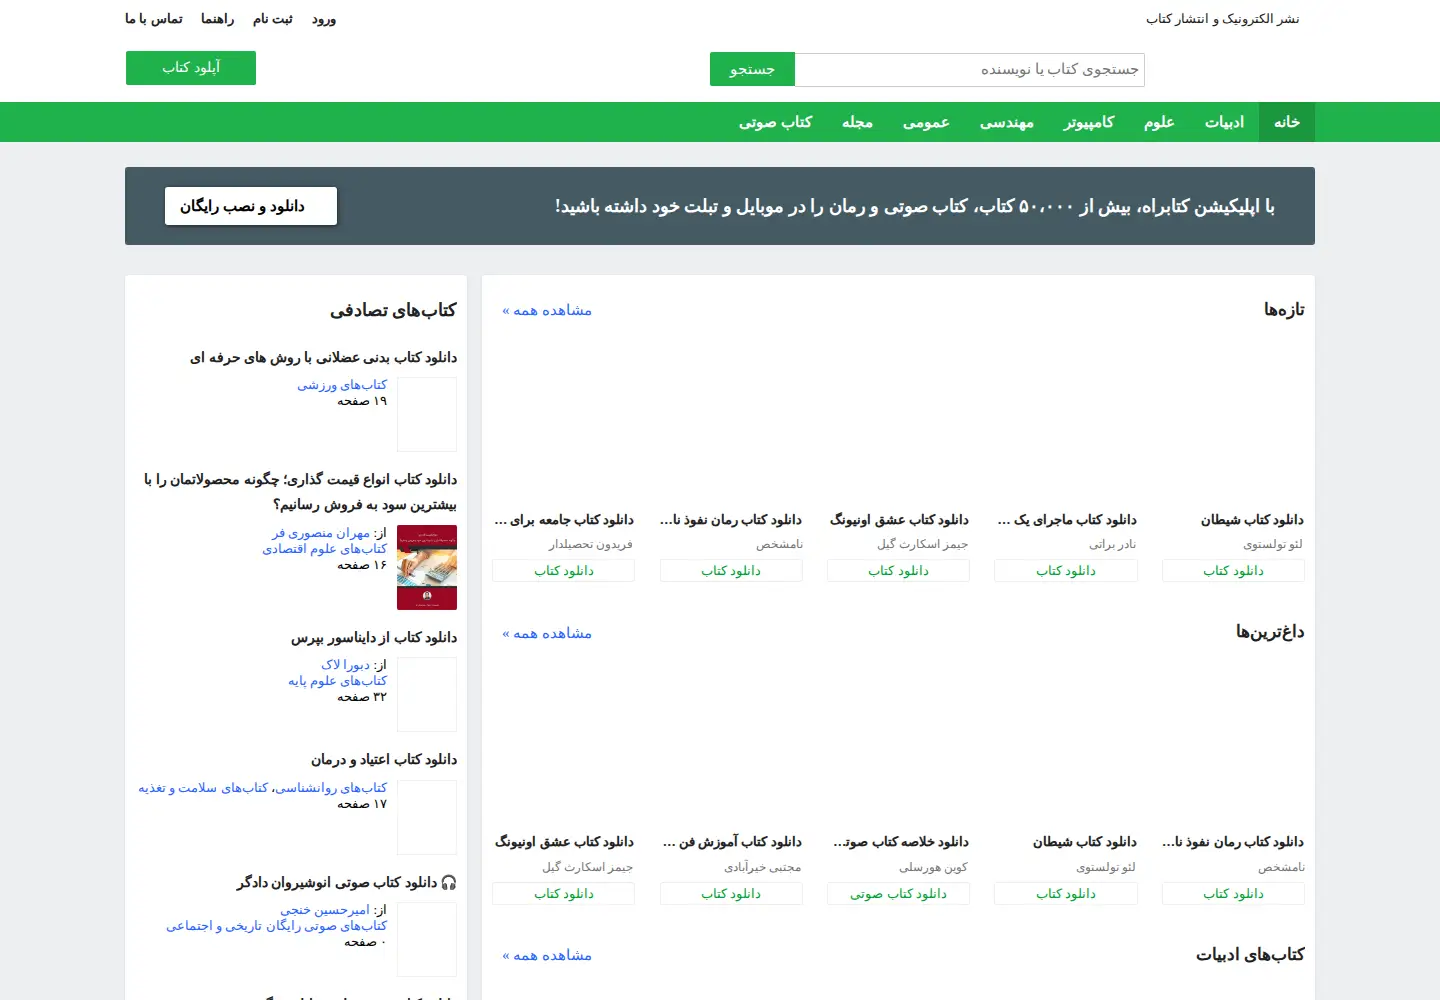This screenshot has height=1000, width=1440.
Task: Open author link امیرحسین خنجی
Action: point(325,911)
